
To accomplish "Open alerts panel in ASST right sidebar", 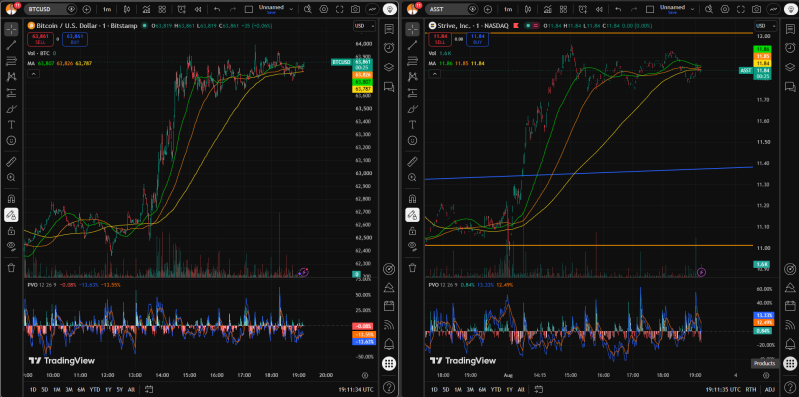I will pos(790,47).
